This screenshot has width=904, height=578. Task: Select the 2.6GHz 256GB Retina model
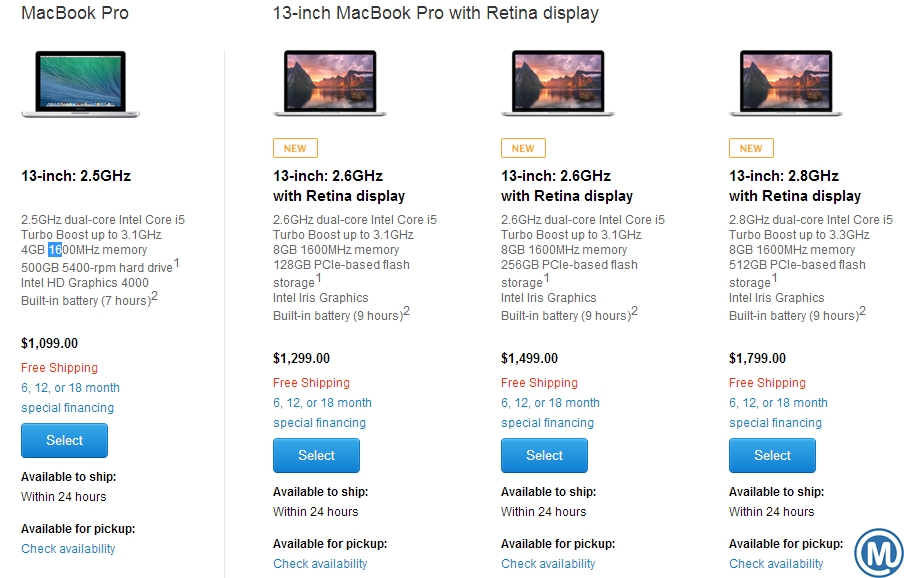point(544,455)
